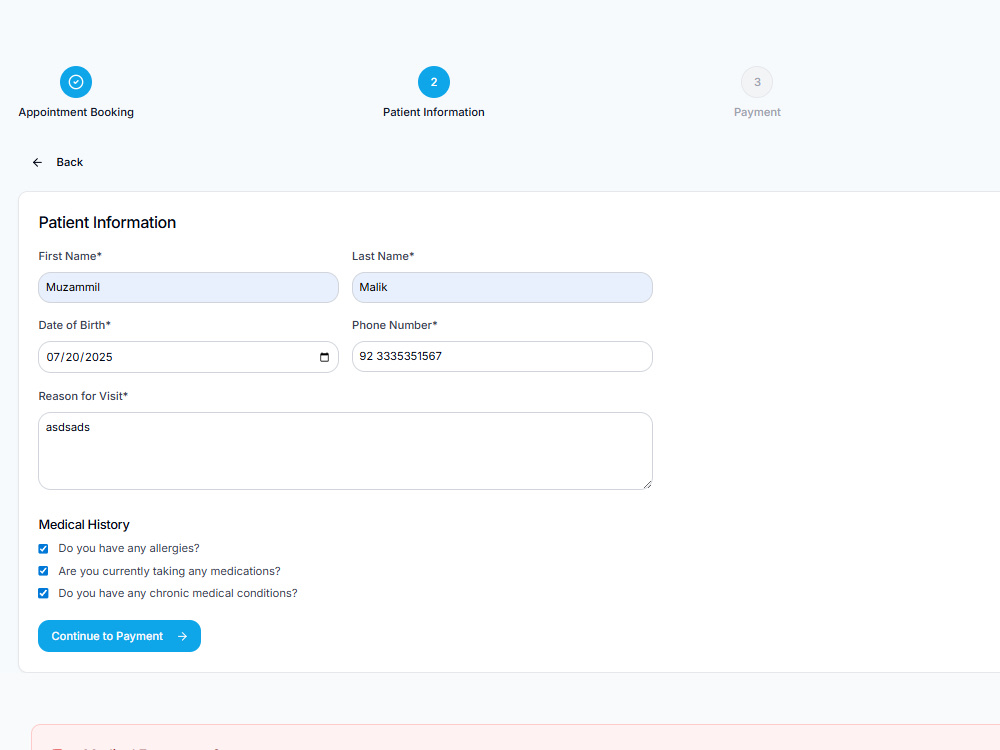Viewport: 1000px width, 750px height.
Task: Click the Patient Information step label
Action: point(434,112)
